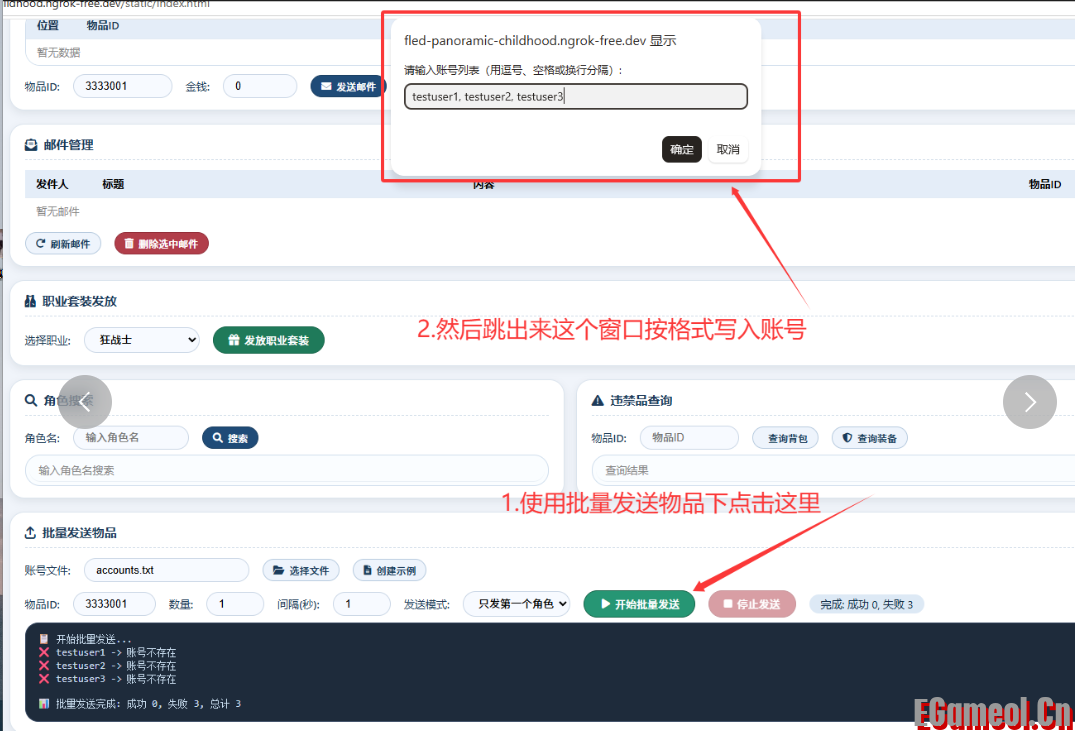Viewport: 1075px width, 731px height.
Task: Focus the 违禁品查询 物品ID field
Action: click(689, 438)
